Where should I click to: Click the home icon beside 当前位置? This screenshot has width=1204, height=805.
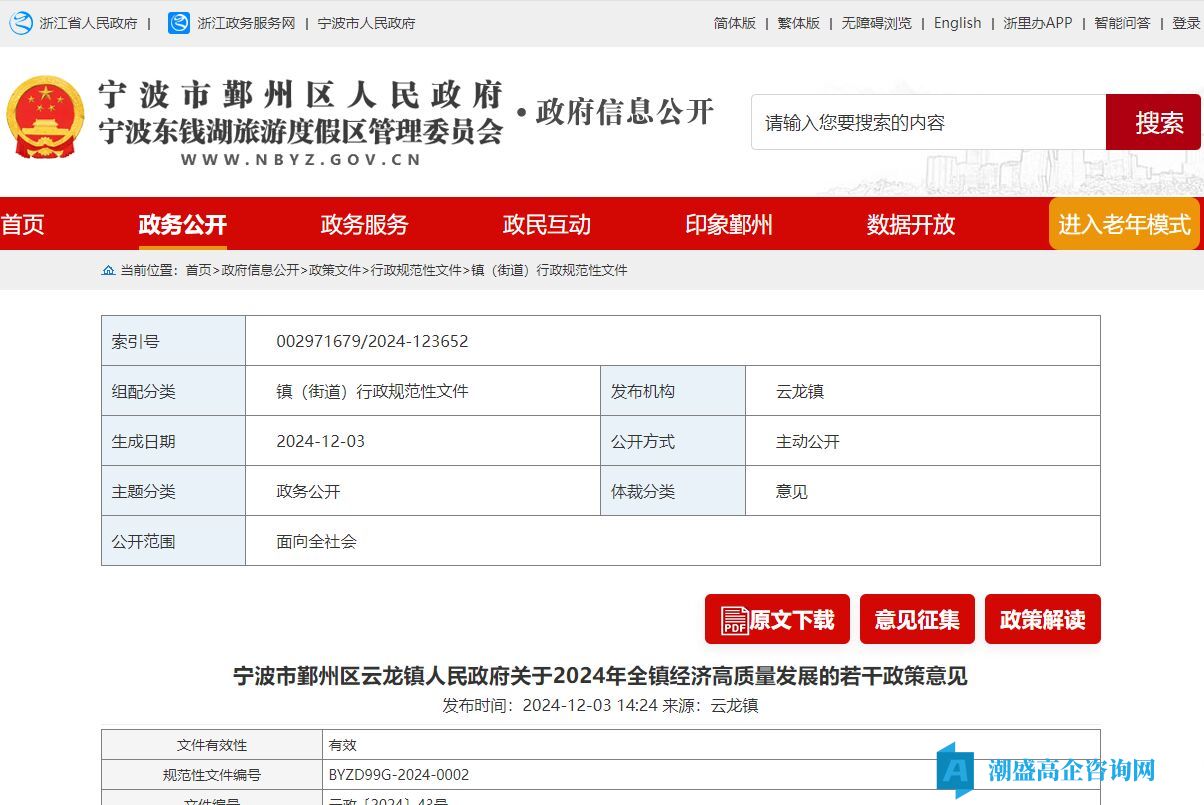108,271
